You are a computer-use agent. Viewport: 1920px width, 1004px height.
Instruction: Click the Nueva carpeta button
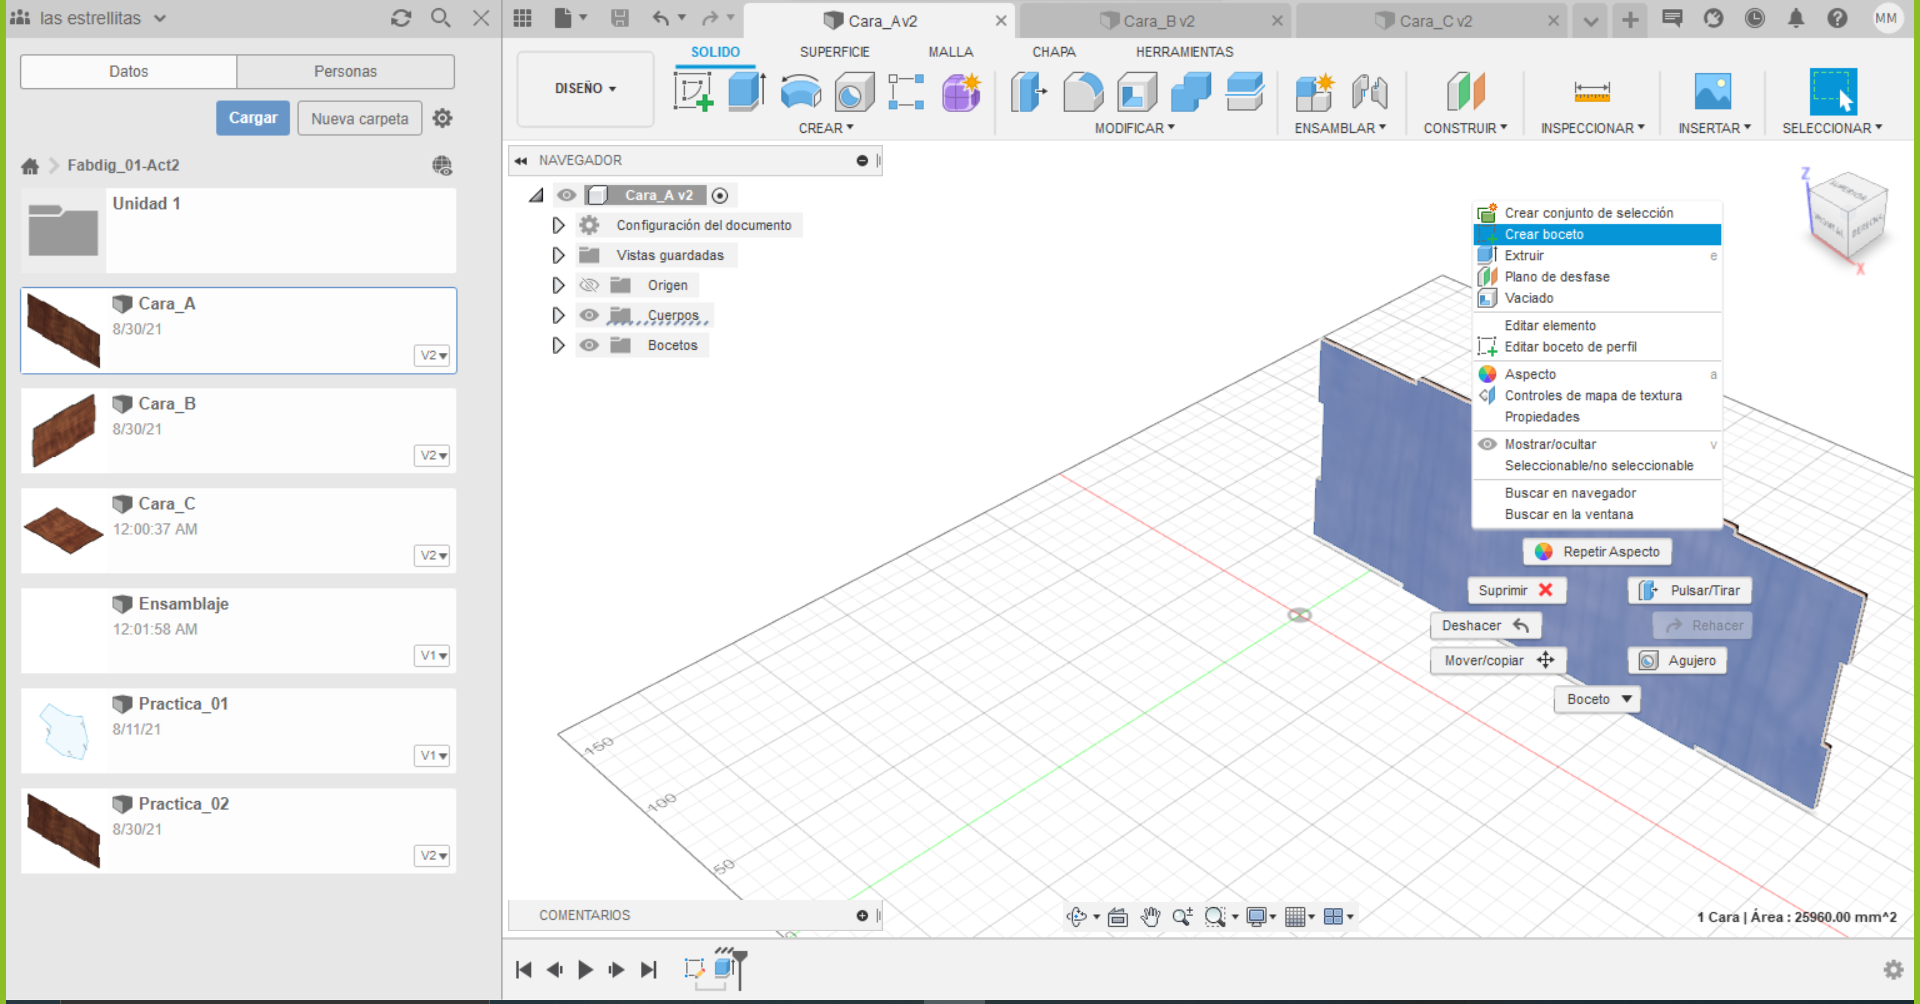click(359, 118)
